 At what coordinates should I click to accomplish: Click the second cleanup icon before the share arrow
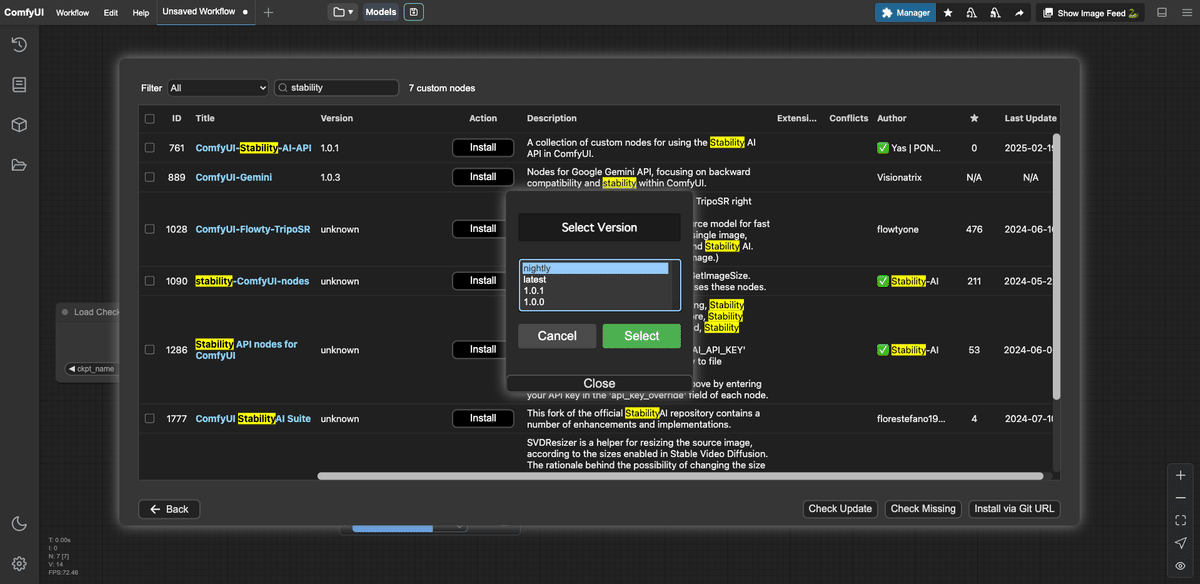(995, 13)
